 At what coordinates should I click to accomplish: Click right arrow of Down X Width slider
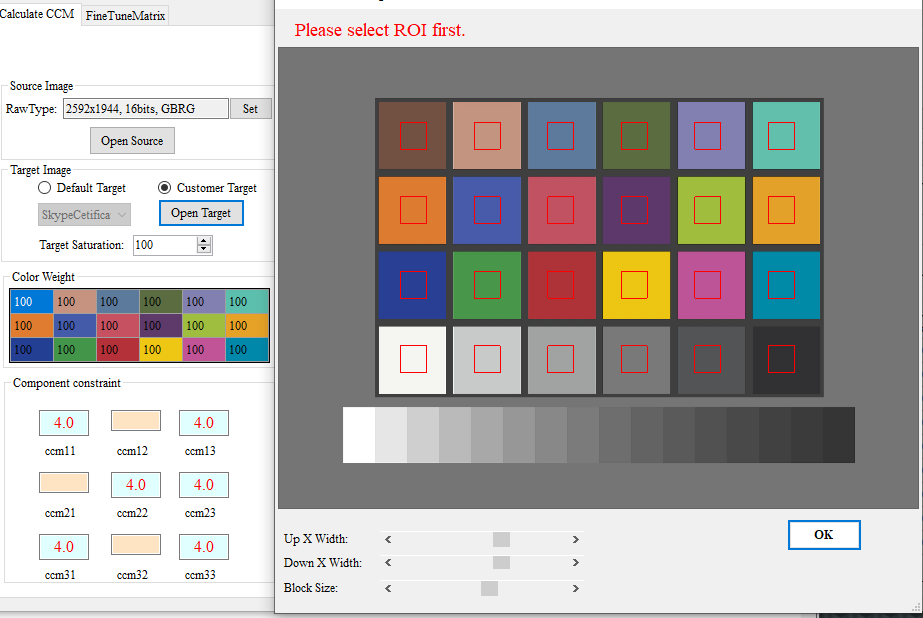tap(576, 564)
